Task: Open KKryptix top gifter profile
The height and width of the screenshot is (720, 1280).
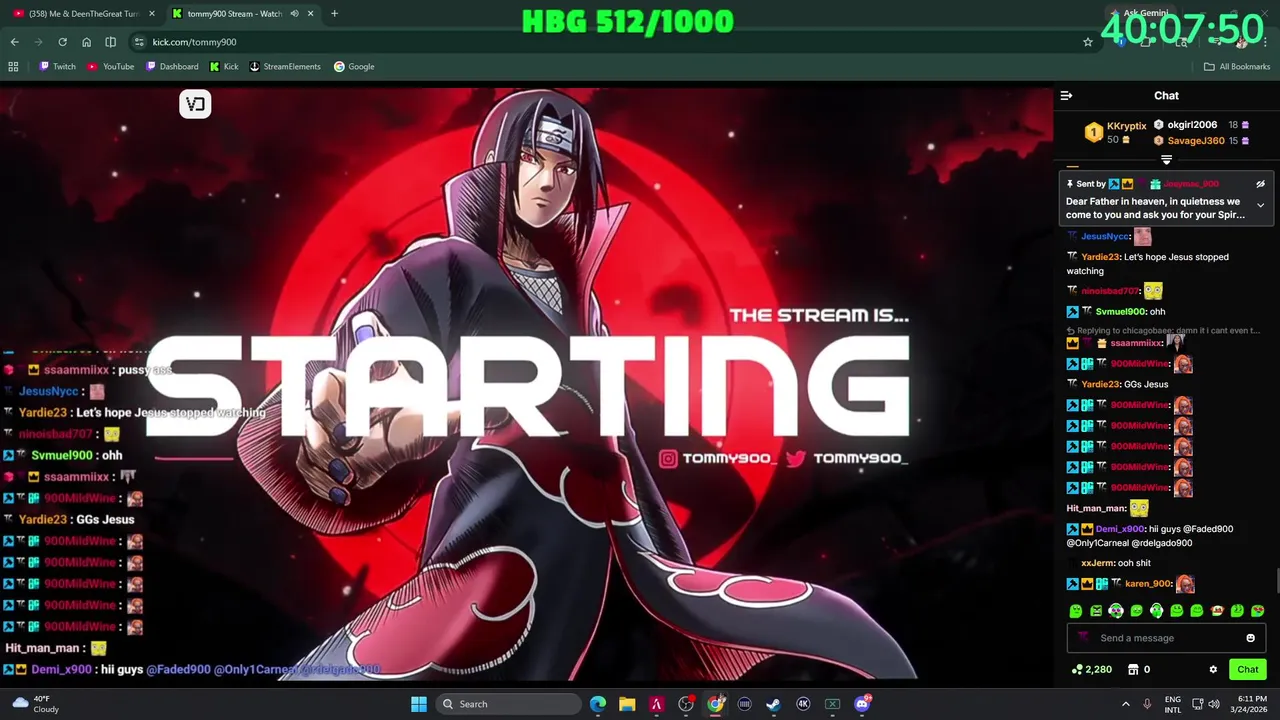Action: pyautogui.click(x=1127, y=126)
